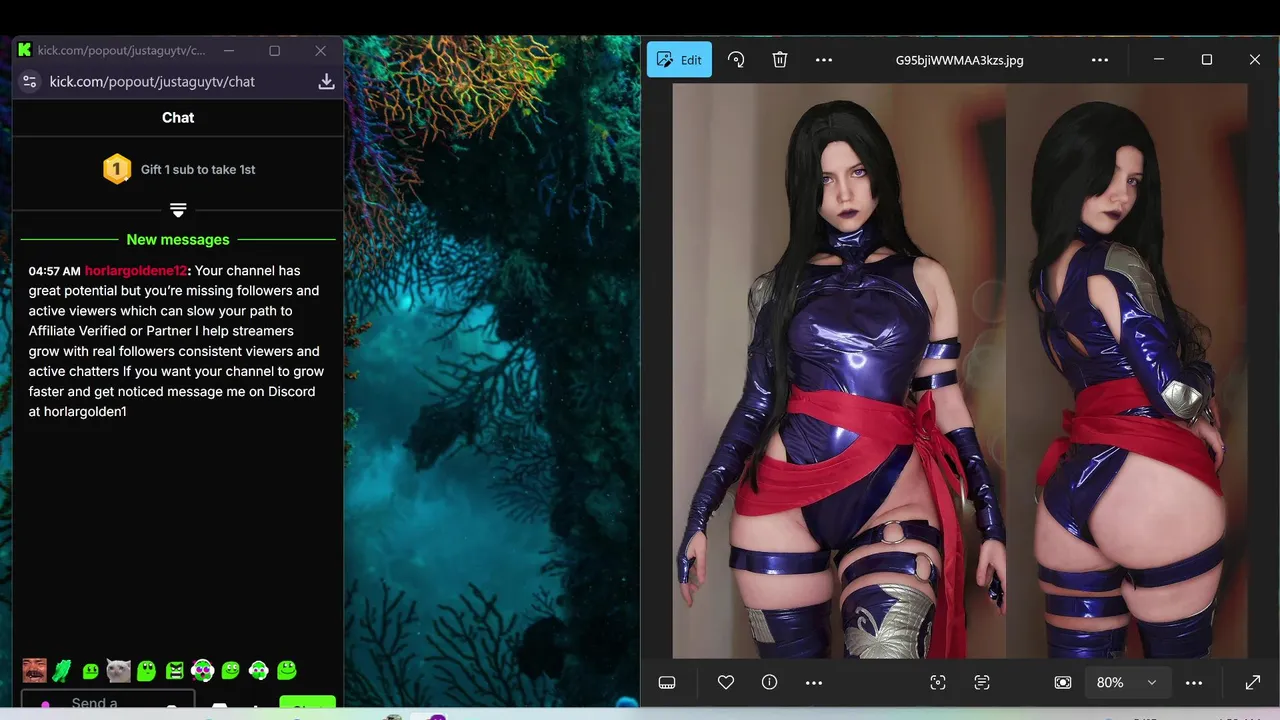Minimize the Kick chat window
Screen dimensions: 1280x720
(229, 50)
